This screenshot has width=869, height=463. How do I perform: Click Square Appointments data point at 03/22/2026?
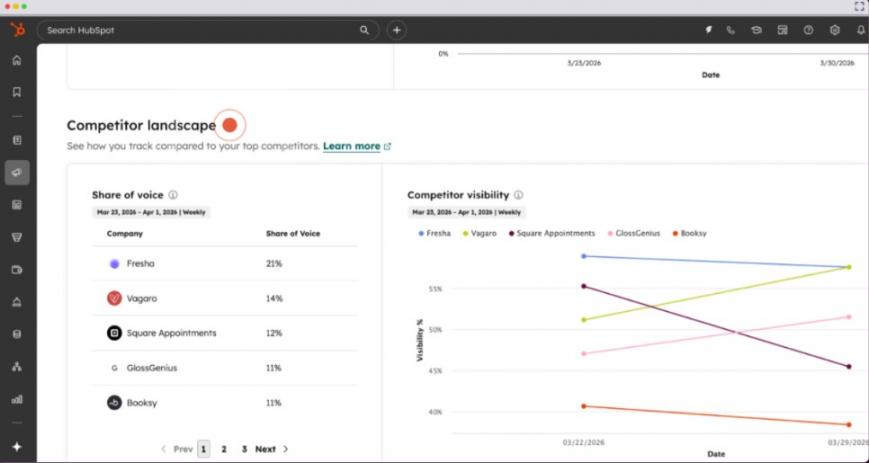click(x=584, y=286)
